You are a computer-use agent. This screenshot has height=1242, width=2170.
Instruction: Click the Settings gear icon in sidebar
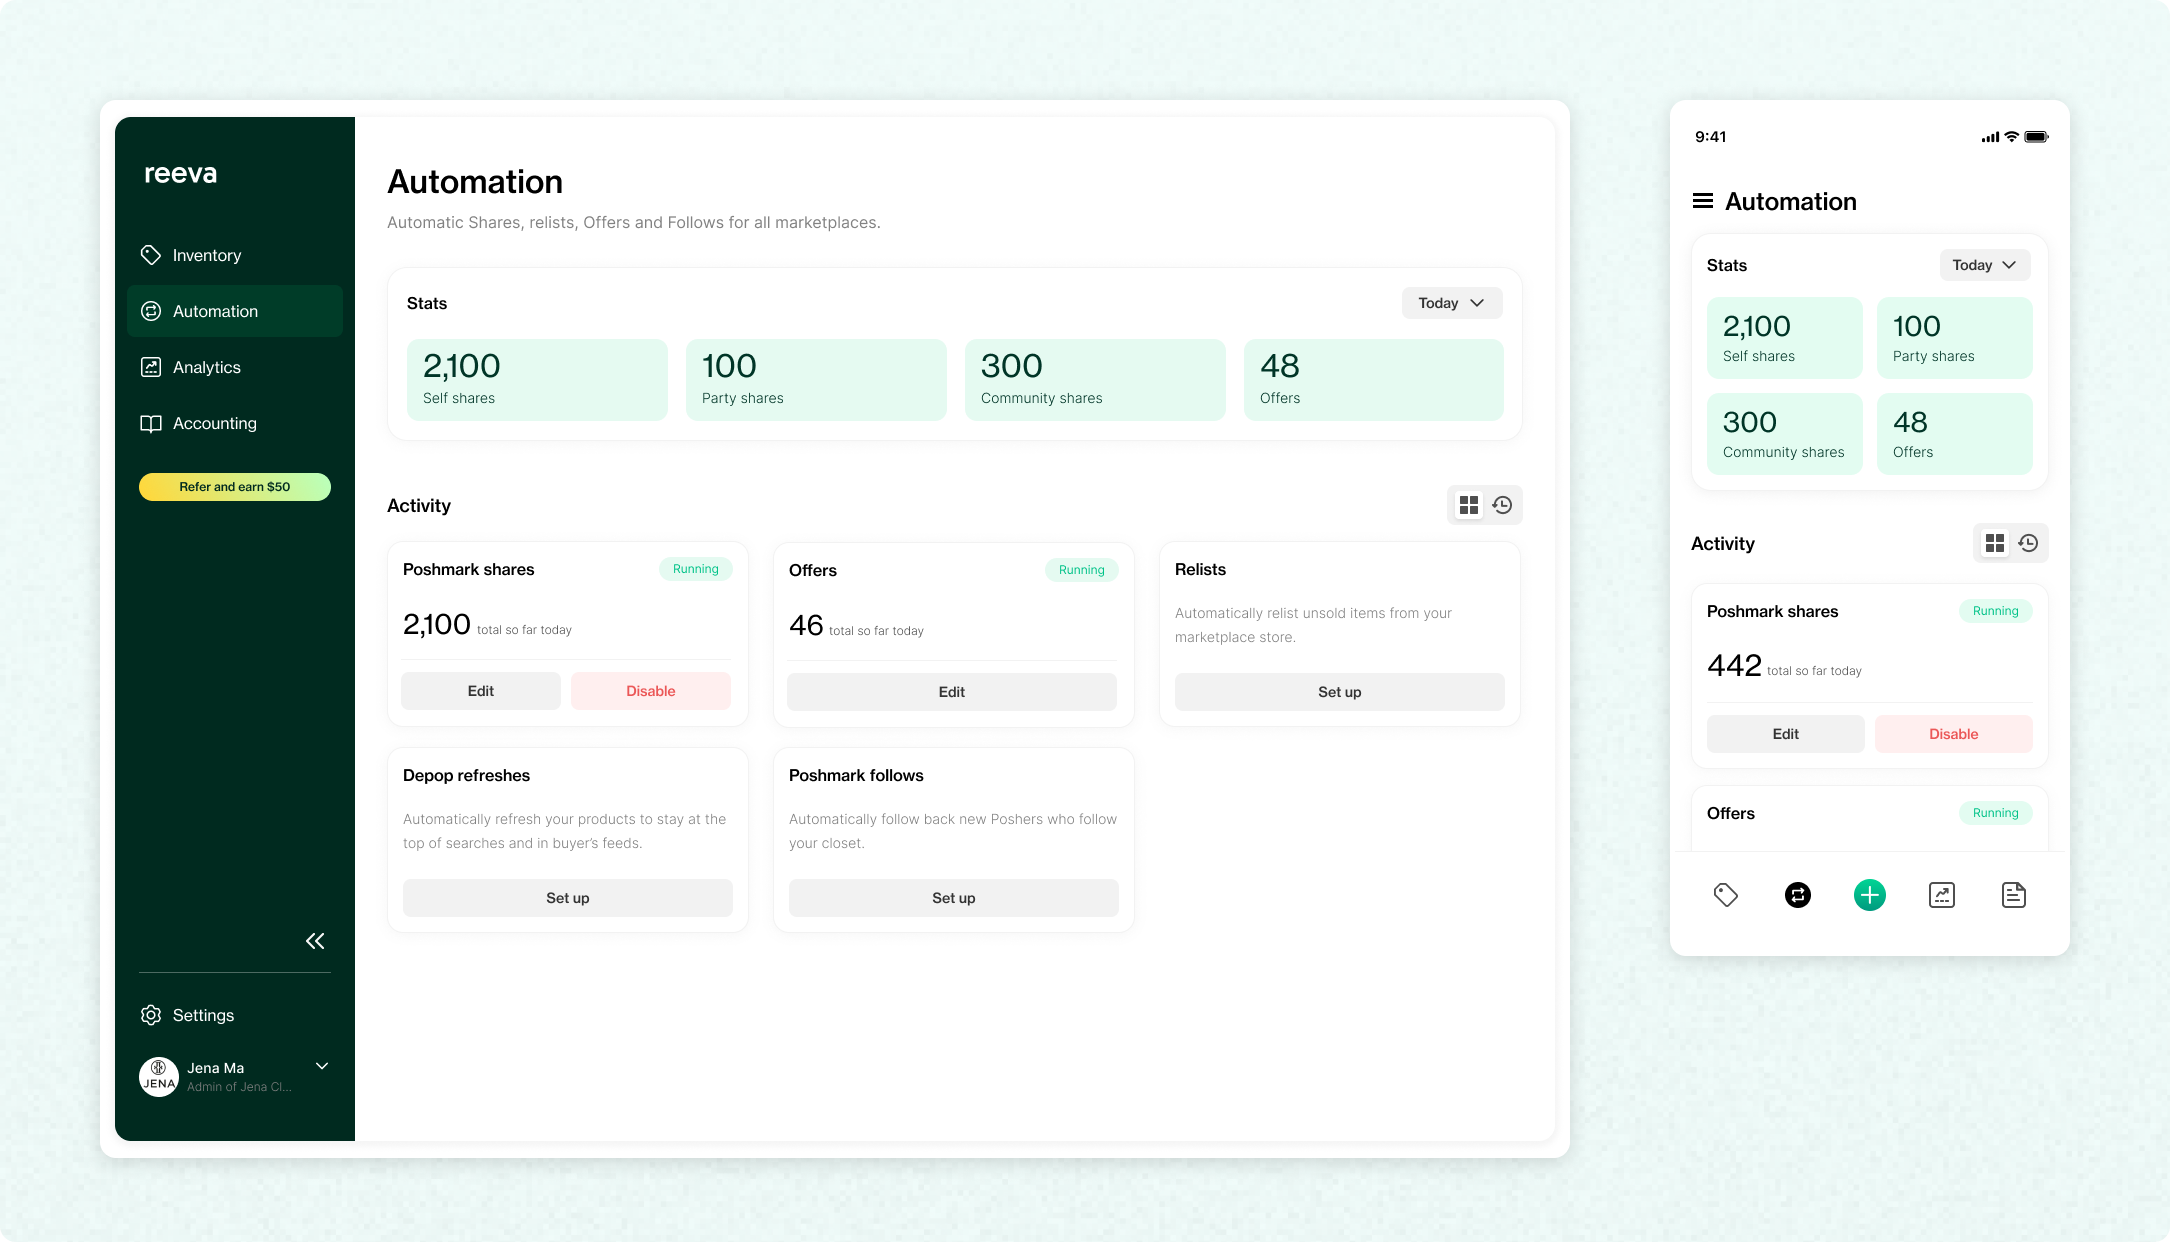(x=151, y=1015)
